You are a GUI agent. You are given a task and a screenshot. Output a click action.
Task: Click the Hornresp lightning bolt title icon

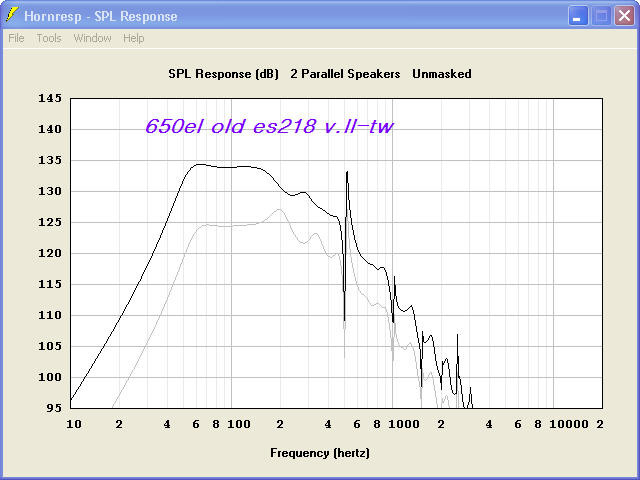pos(12,15)
